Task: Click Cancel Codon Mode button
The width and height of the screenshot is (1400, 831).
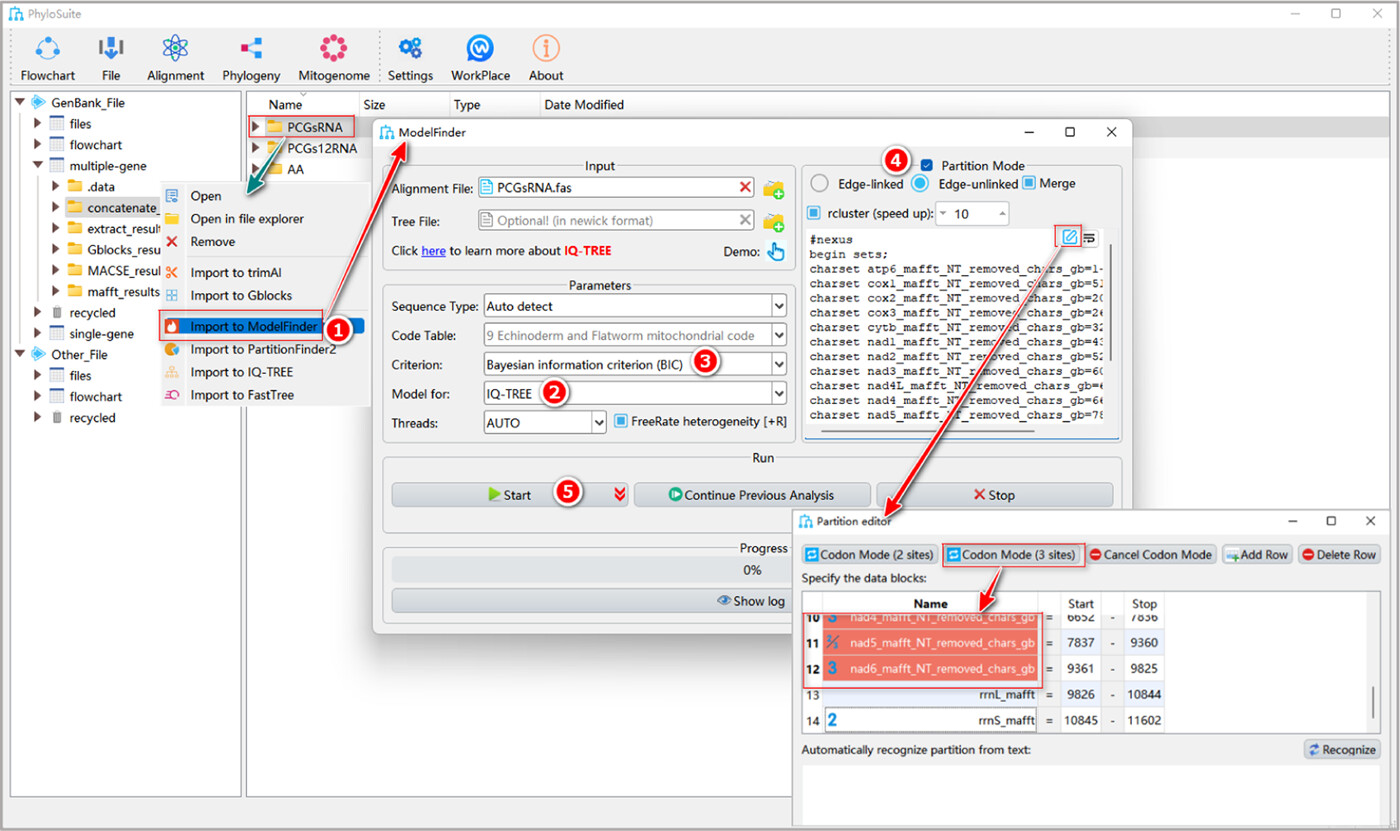Action: pos(1152,554)
